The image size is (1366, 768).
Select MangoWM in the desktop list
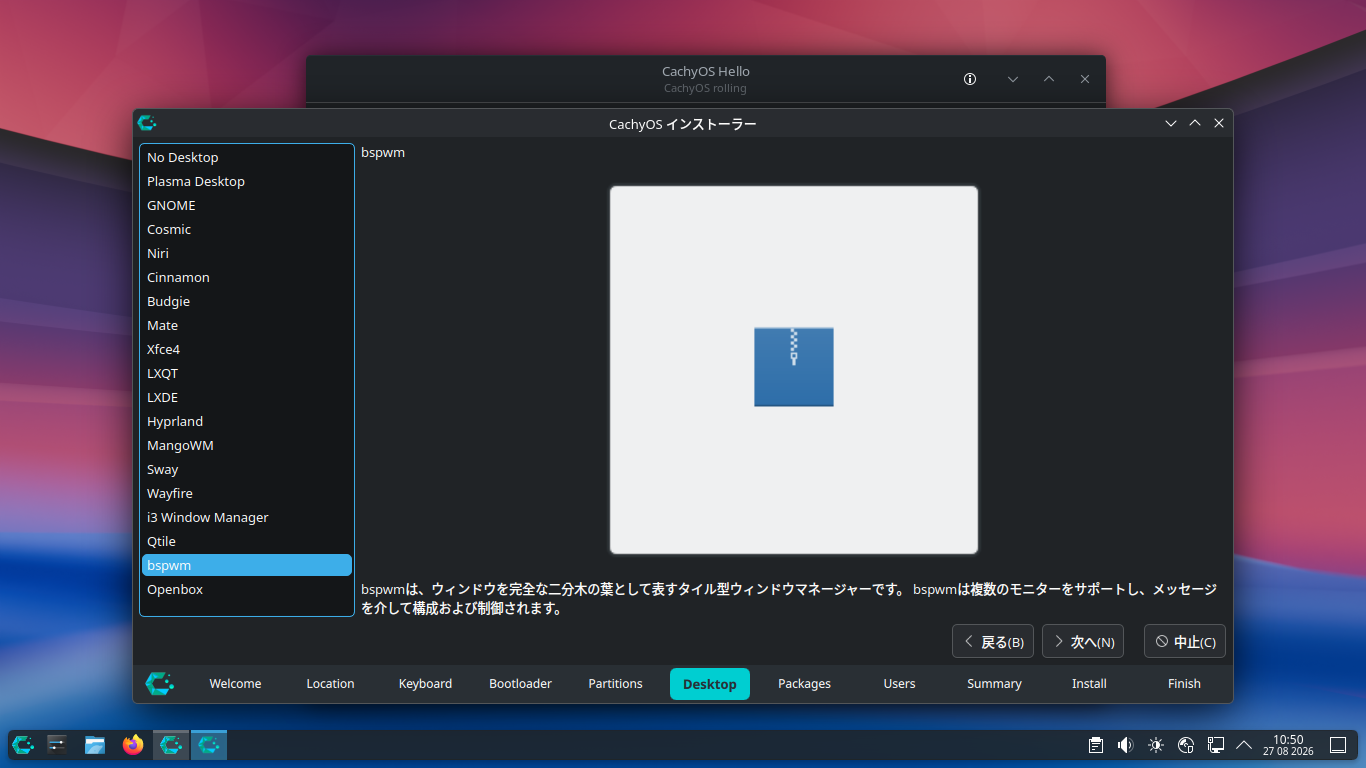(247, 445)
